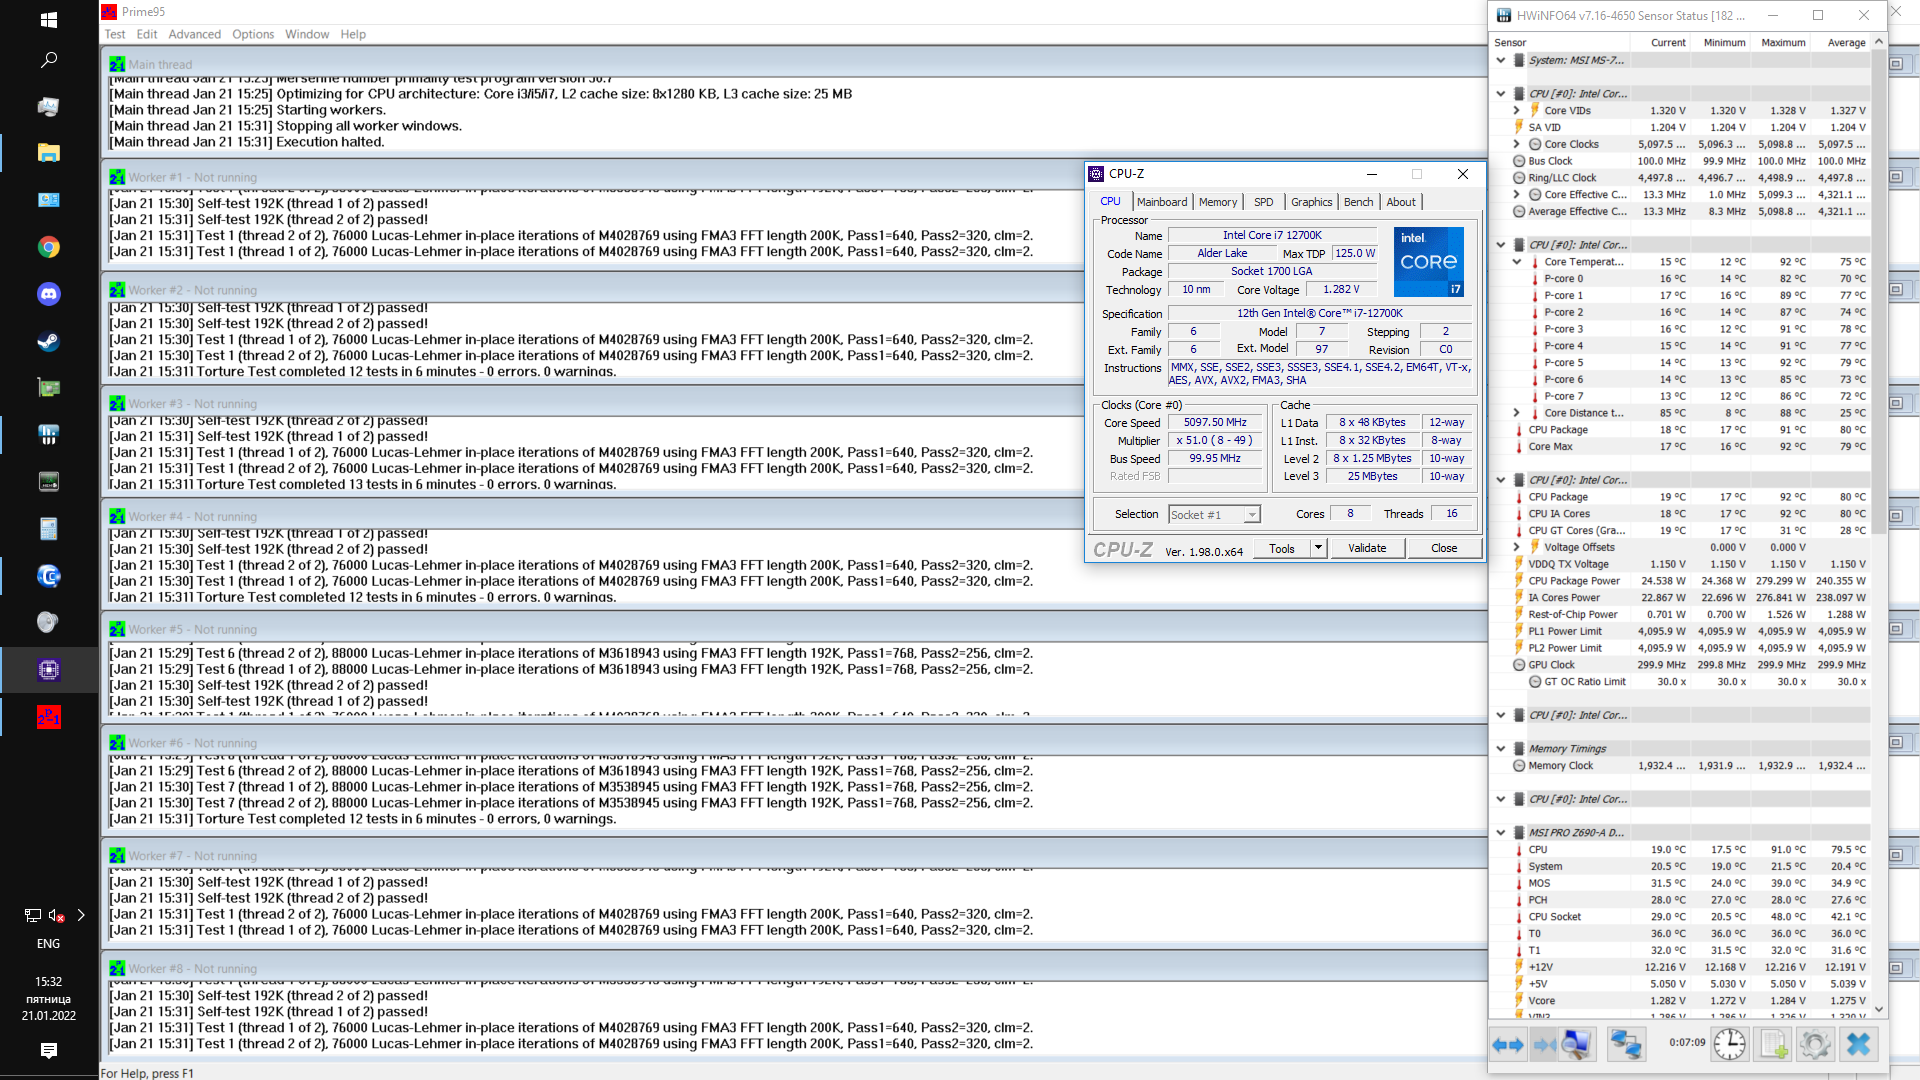
Task: Start logging with sheet-plus icon
Action: pyautogui.click(x=1773, y=1045)
